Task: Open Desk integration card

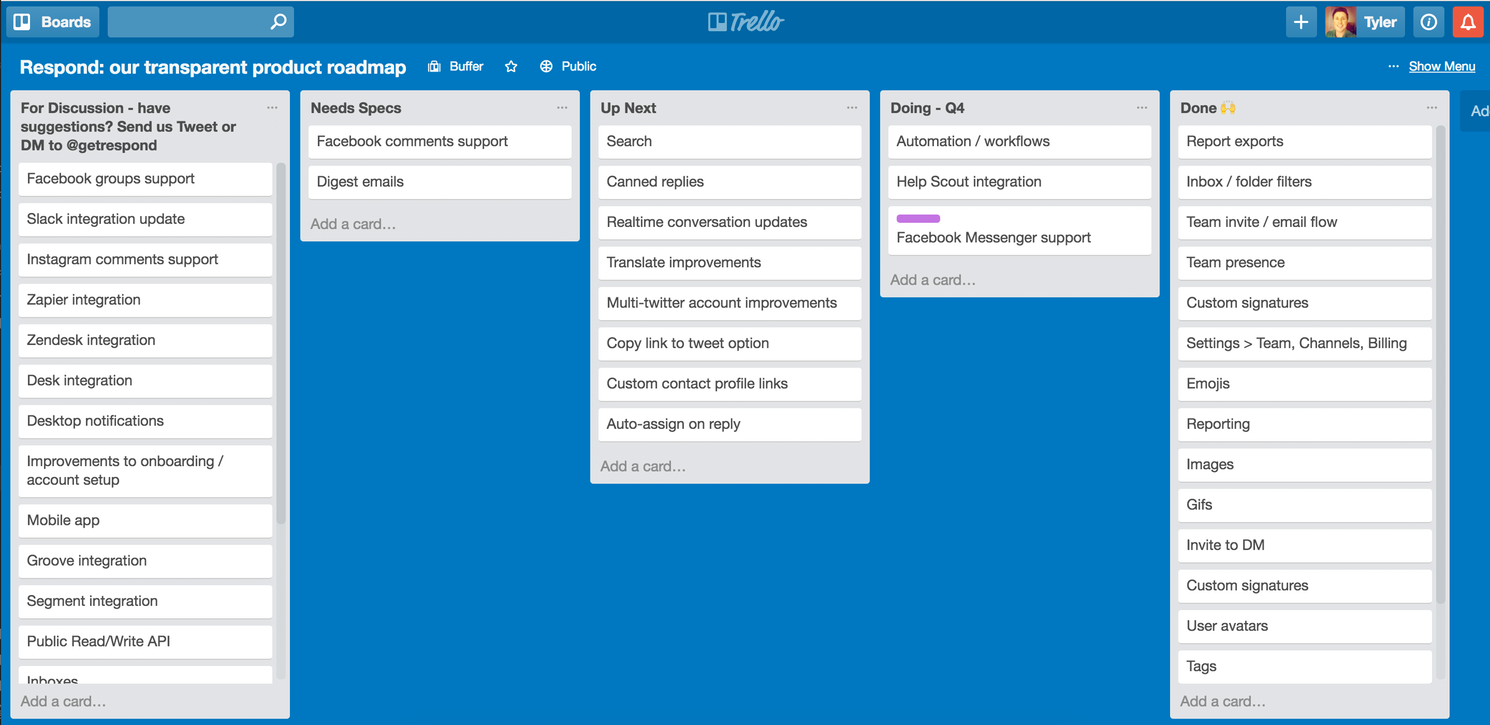Action: pos(145,381)
